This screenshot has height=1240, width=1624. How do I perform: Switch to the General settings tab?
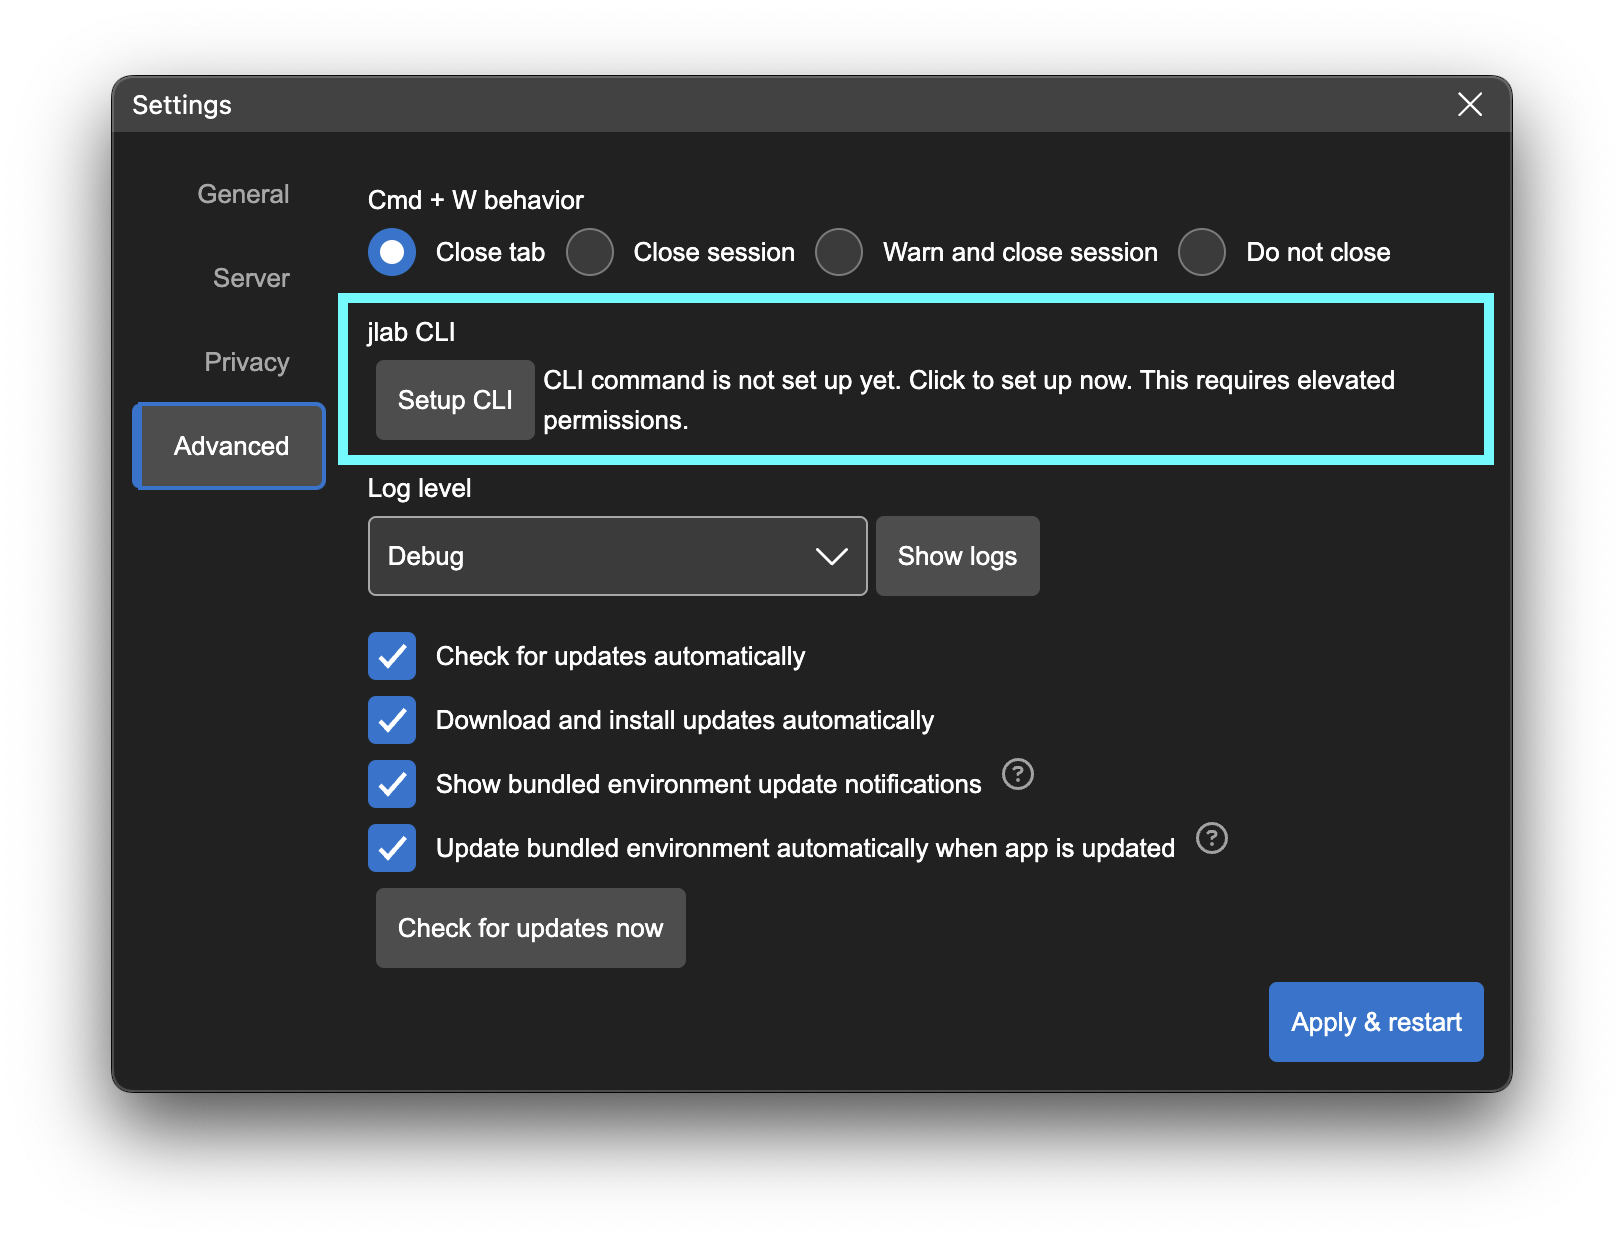[x=243, y=194]
